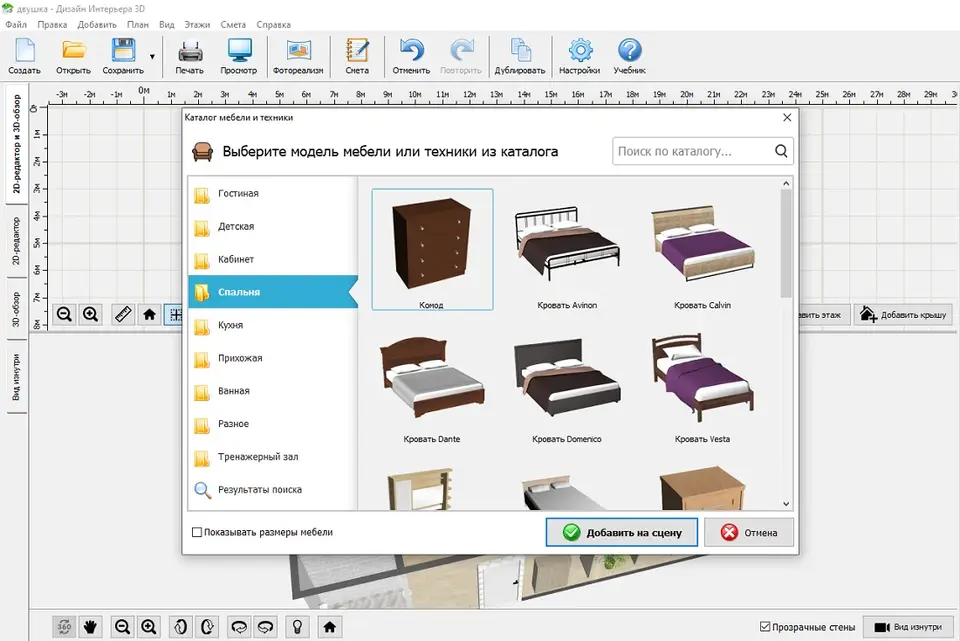
Task: Click the 360 view icon in bottom toolbar
Action: tap(64, 627)
